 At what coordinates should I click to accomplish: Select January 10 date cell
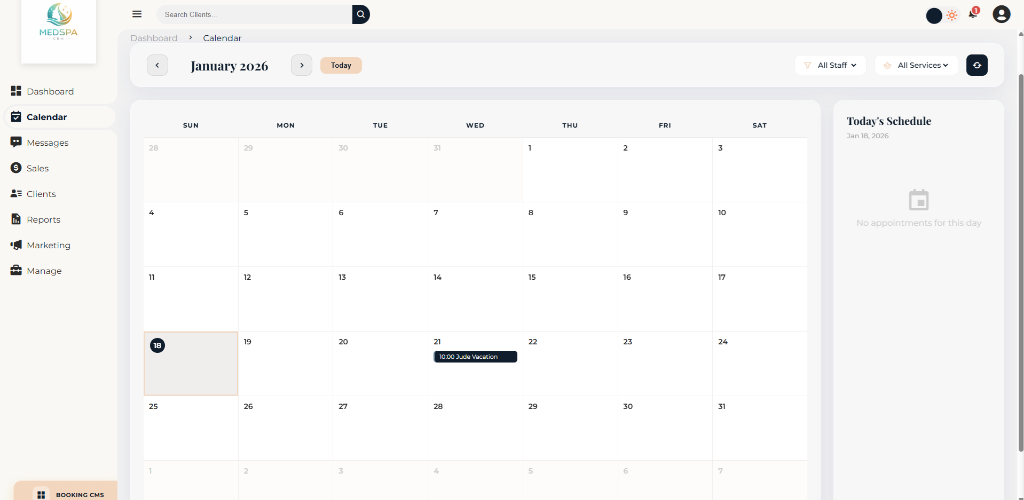(x=760, y=234)
